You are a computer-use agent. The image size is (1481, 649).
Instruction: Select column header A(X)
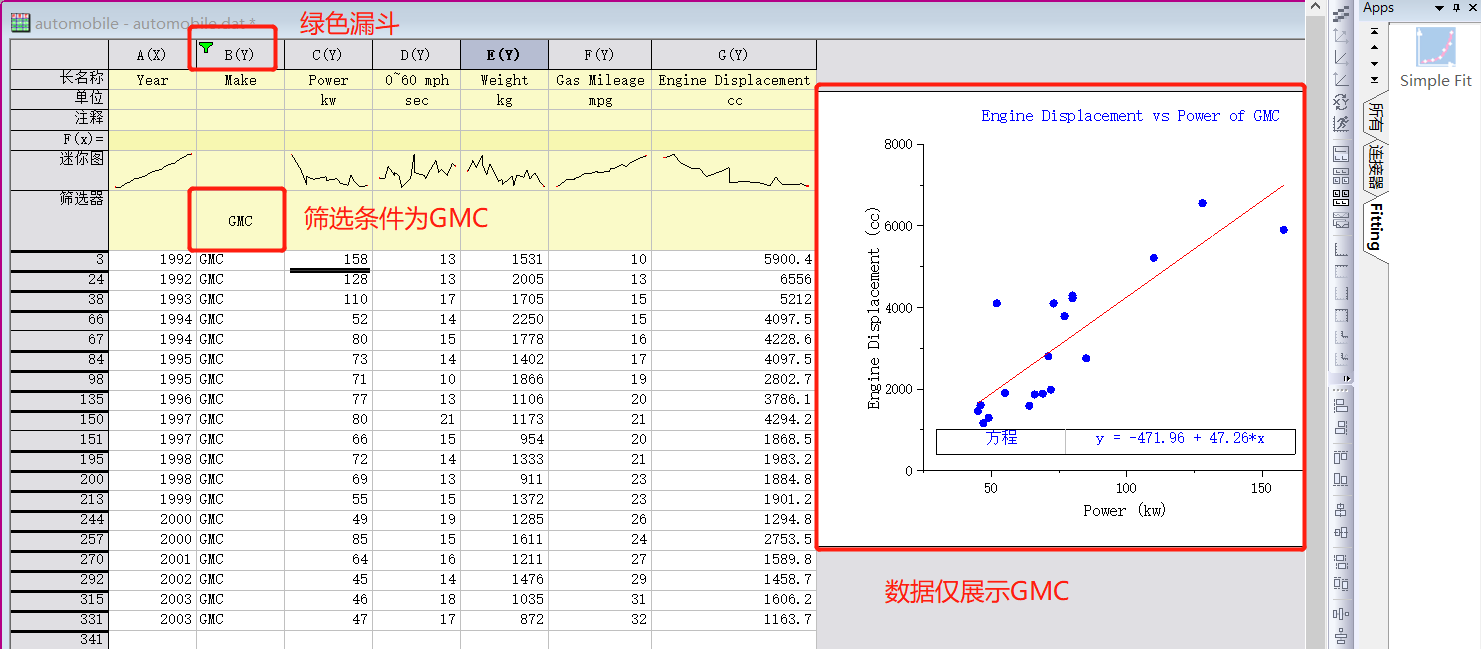click(152, 55)
